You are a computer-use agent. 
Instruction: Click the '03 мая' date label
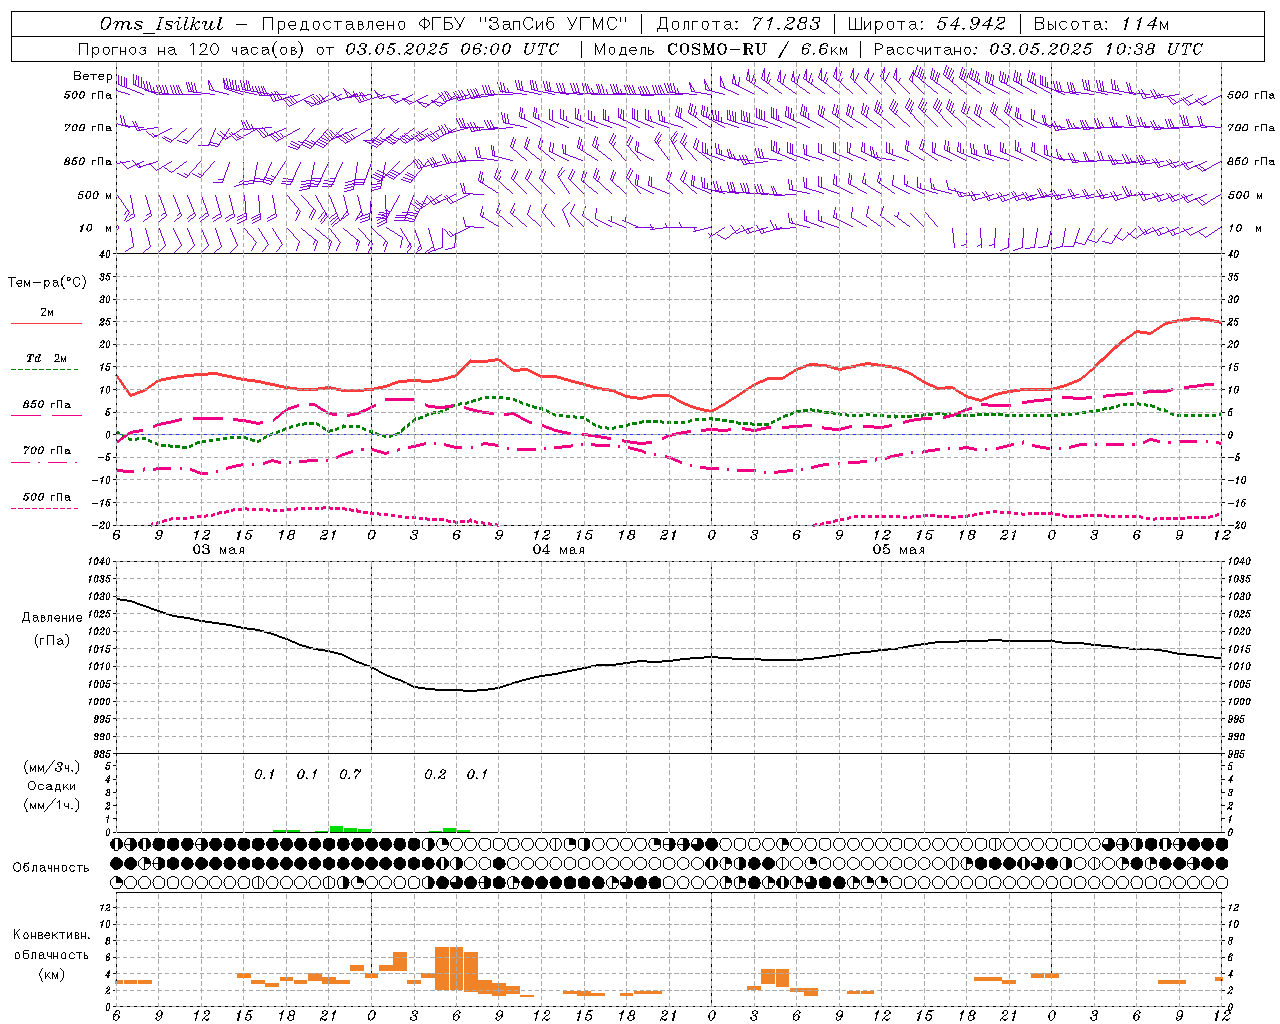219,550
